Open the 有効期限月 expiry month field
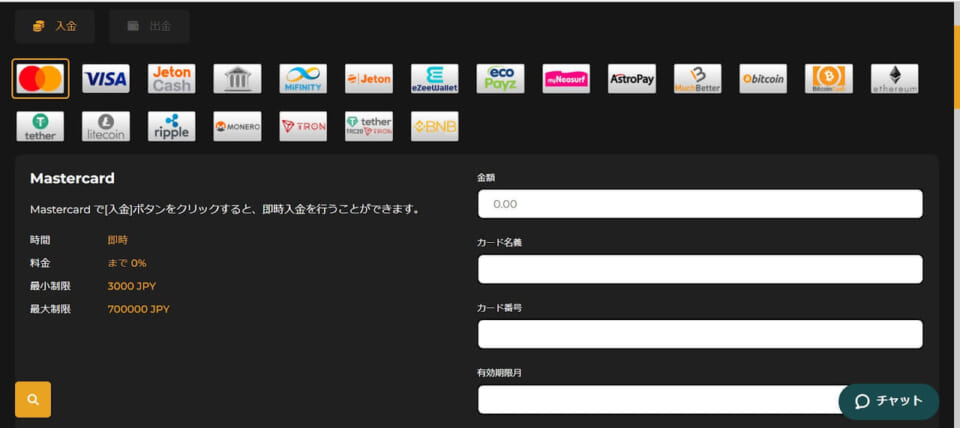960x428 pixels. coord(700,399)
